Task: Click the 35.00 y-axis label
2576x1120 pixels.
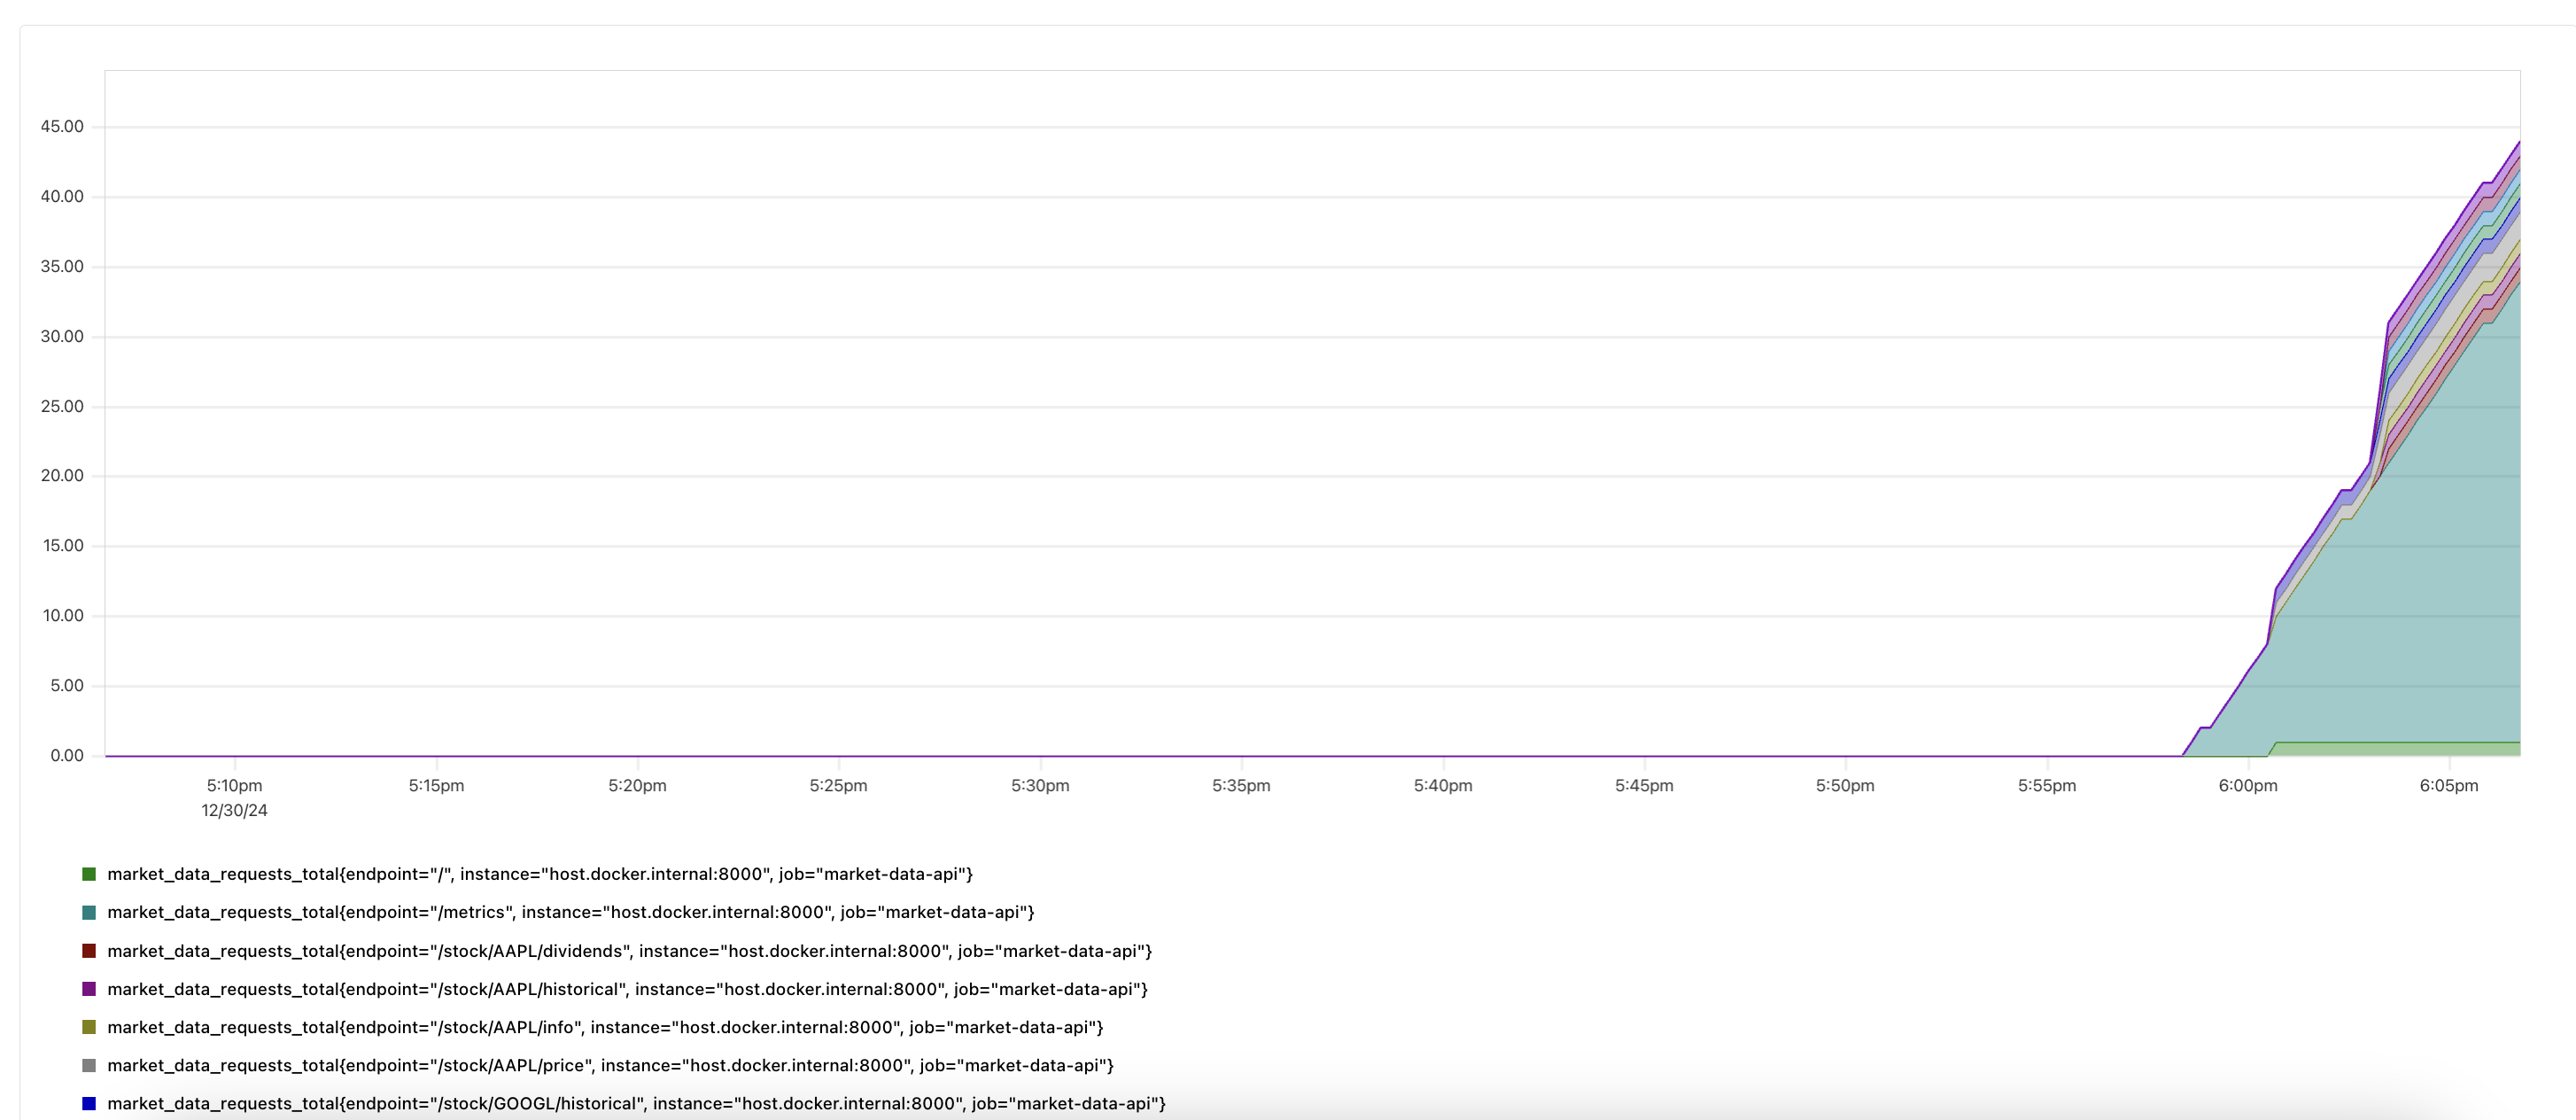Action: 62,266
